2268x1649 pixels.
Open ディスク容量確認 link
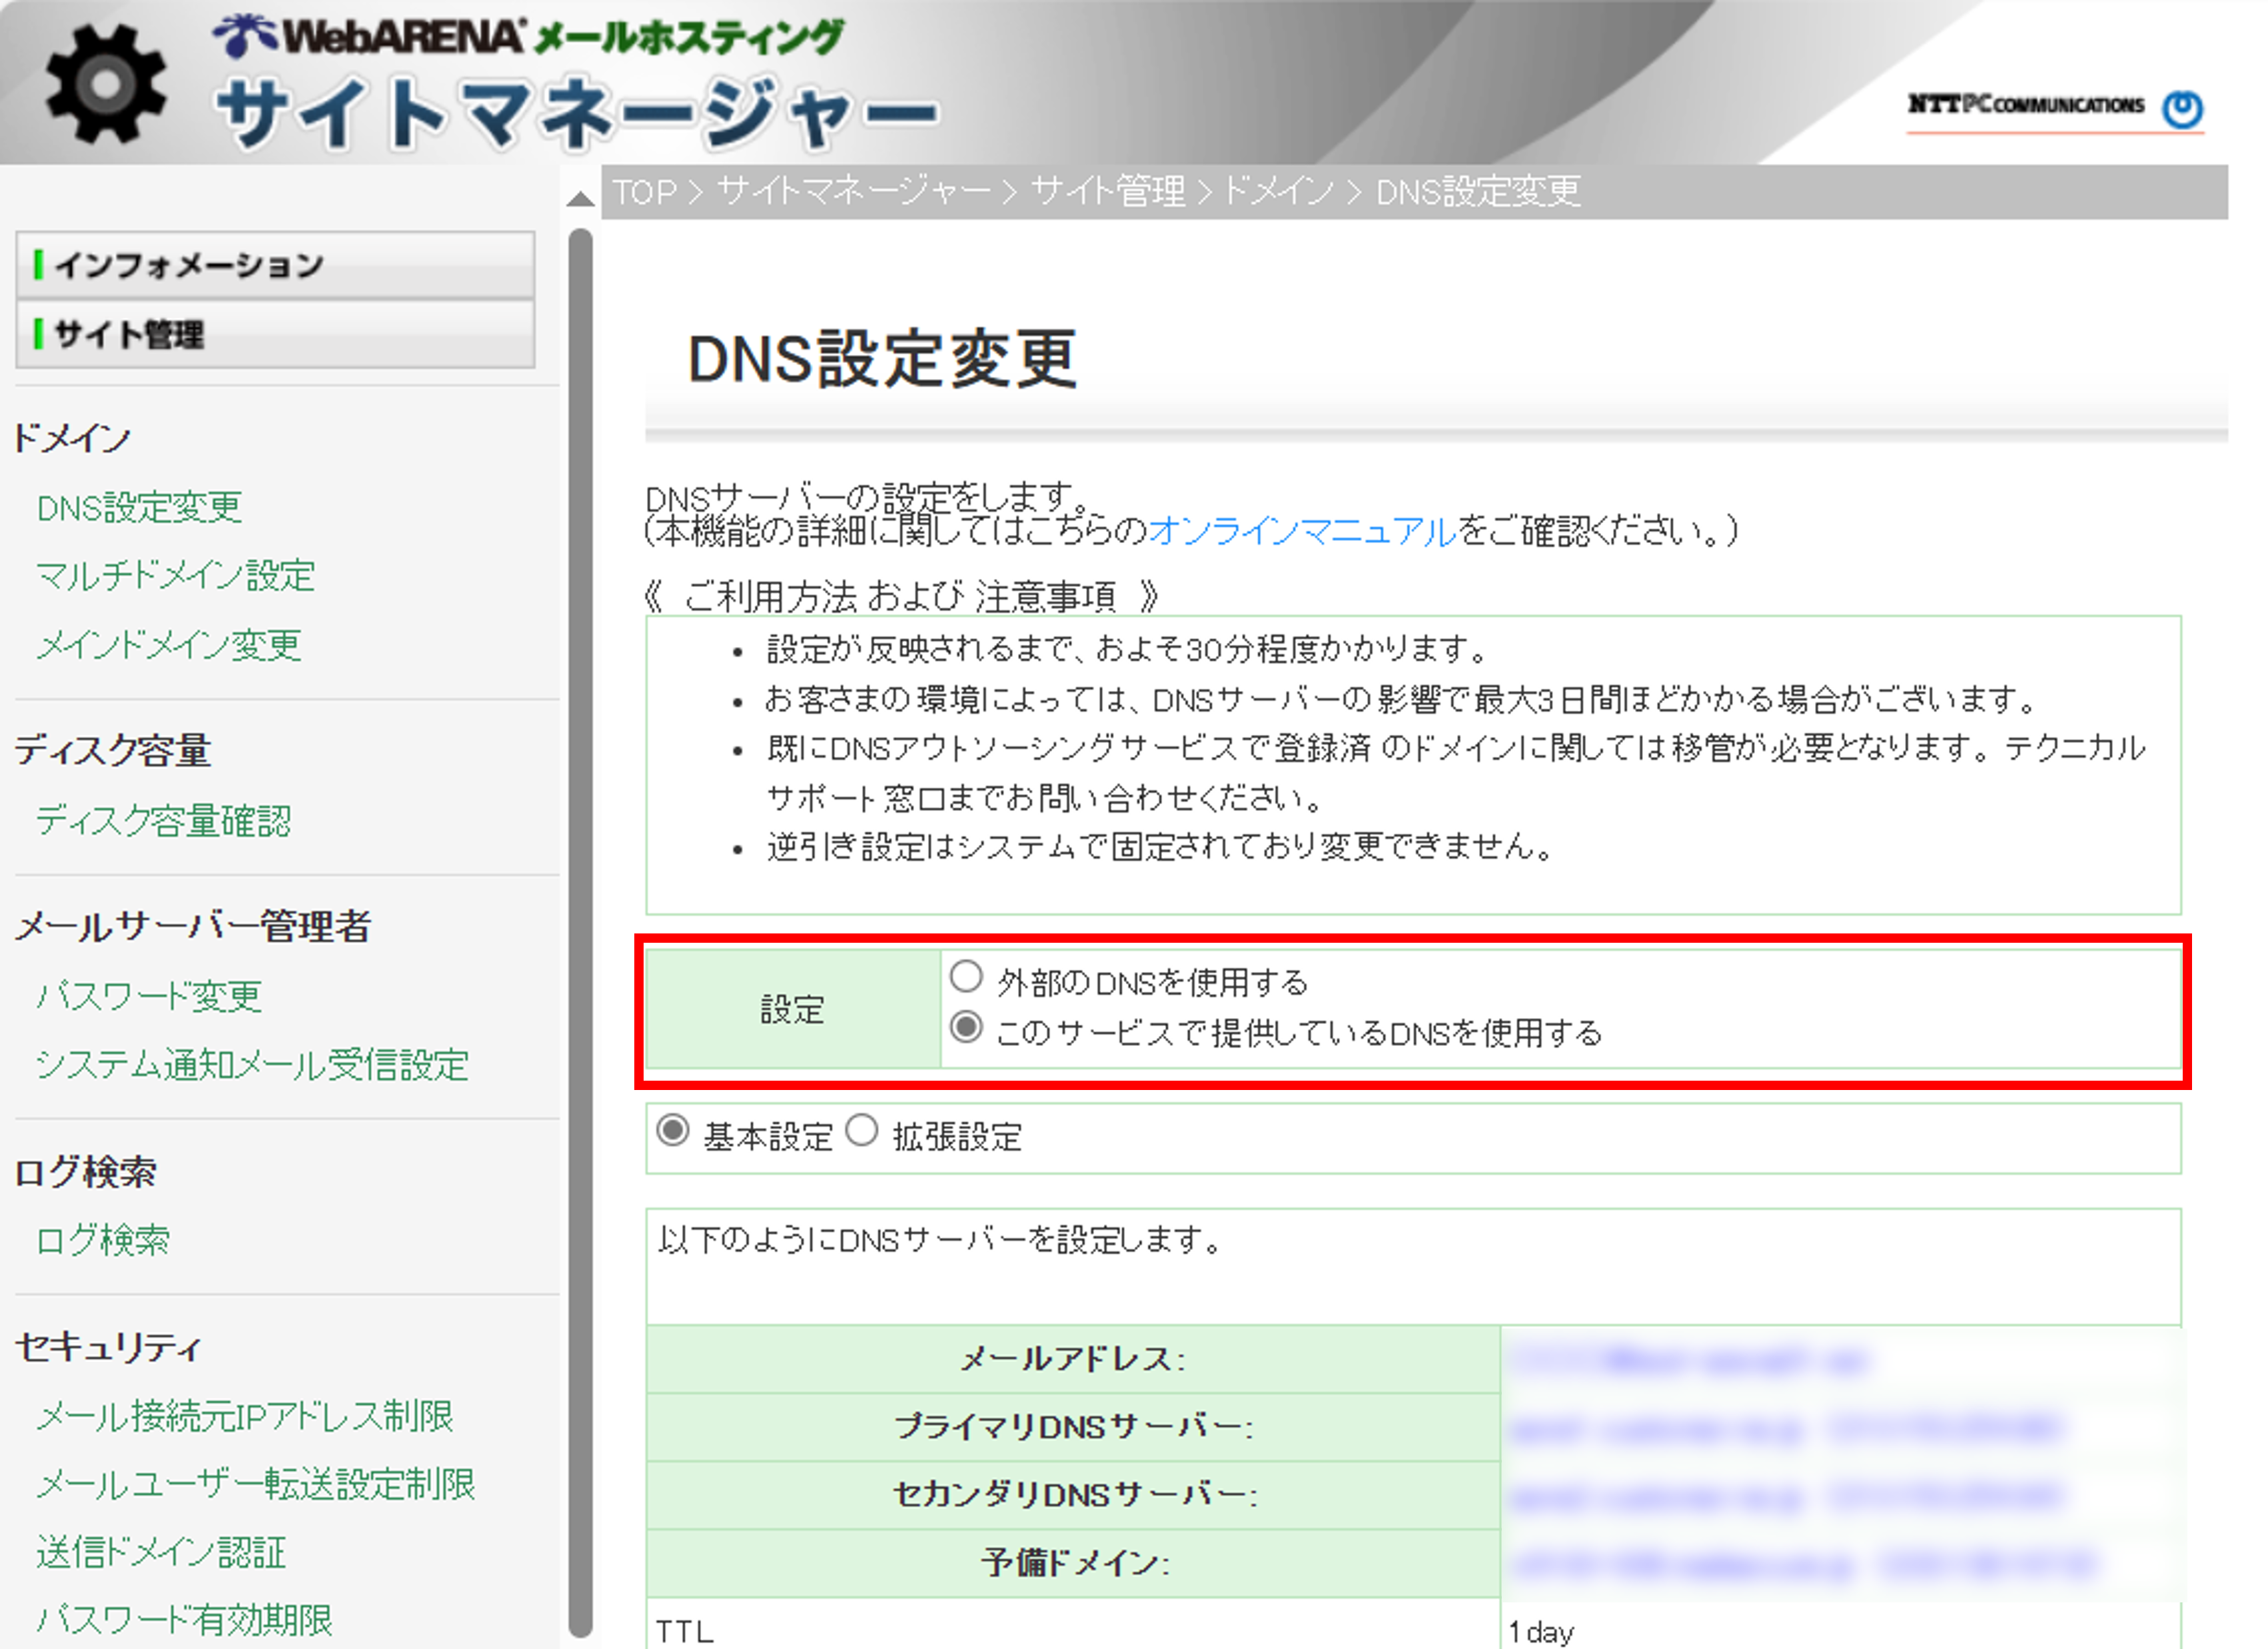(163, 821)
